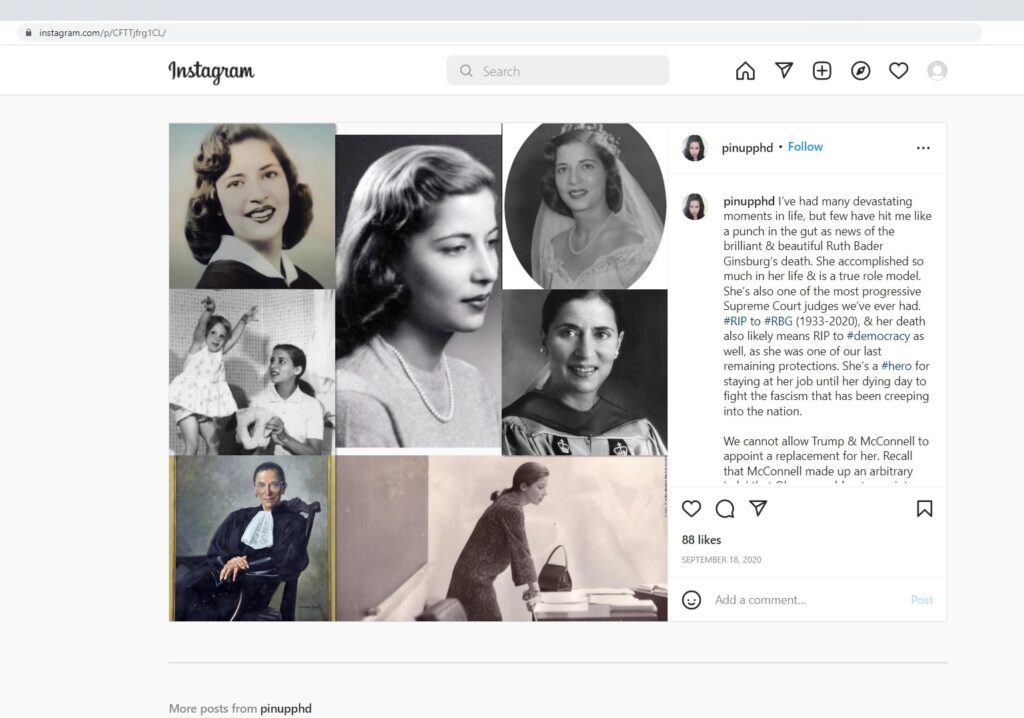Focus the Add a comment field
The height and width of the screenshot is (718, 1024).
(800, 600)
